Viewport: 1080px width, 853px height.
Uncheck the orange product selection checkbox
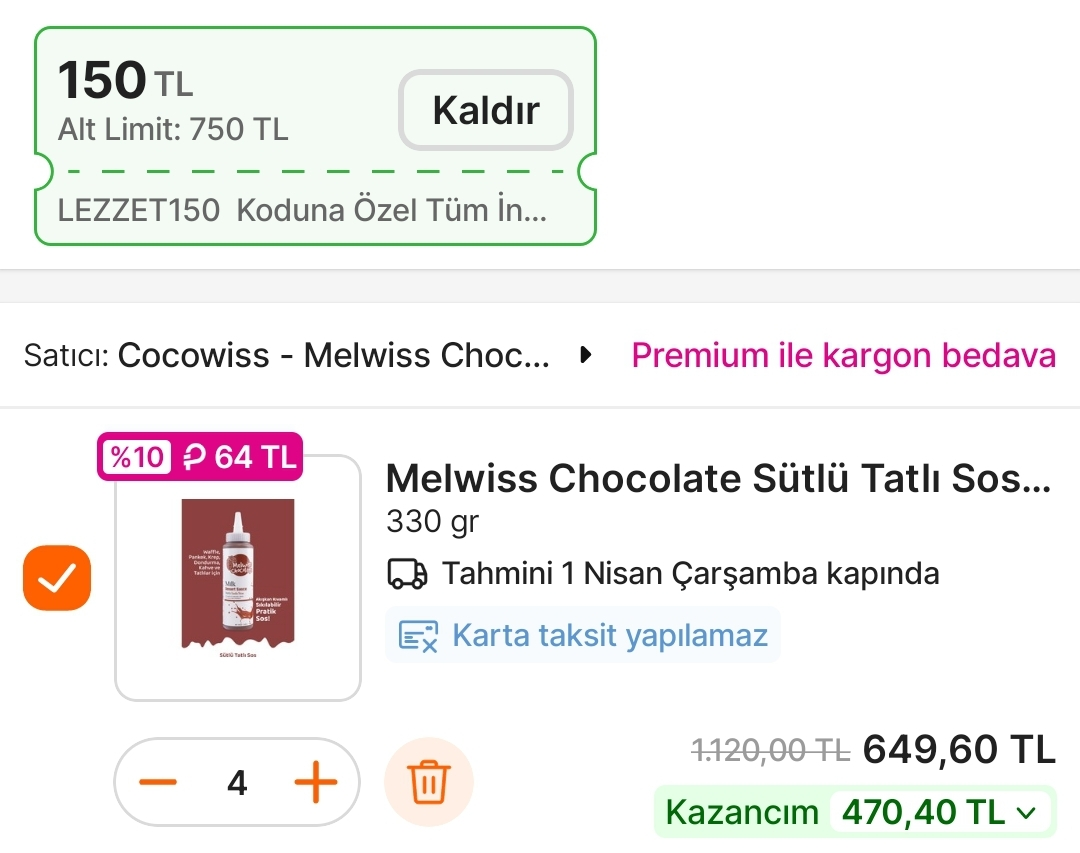pos(57,578)
